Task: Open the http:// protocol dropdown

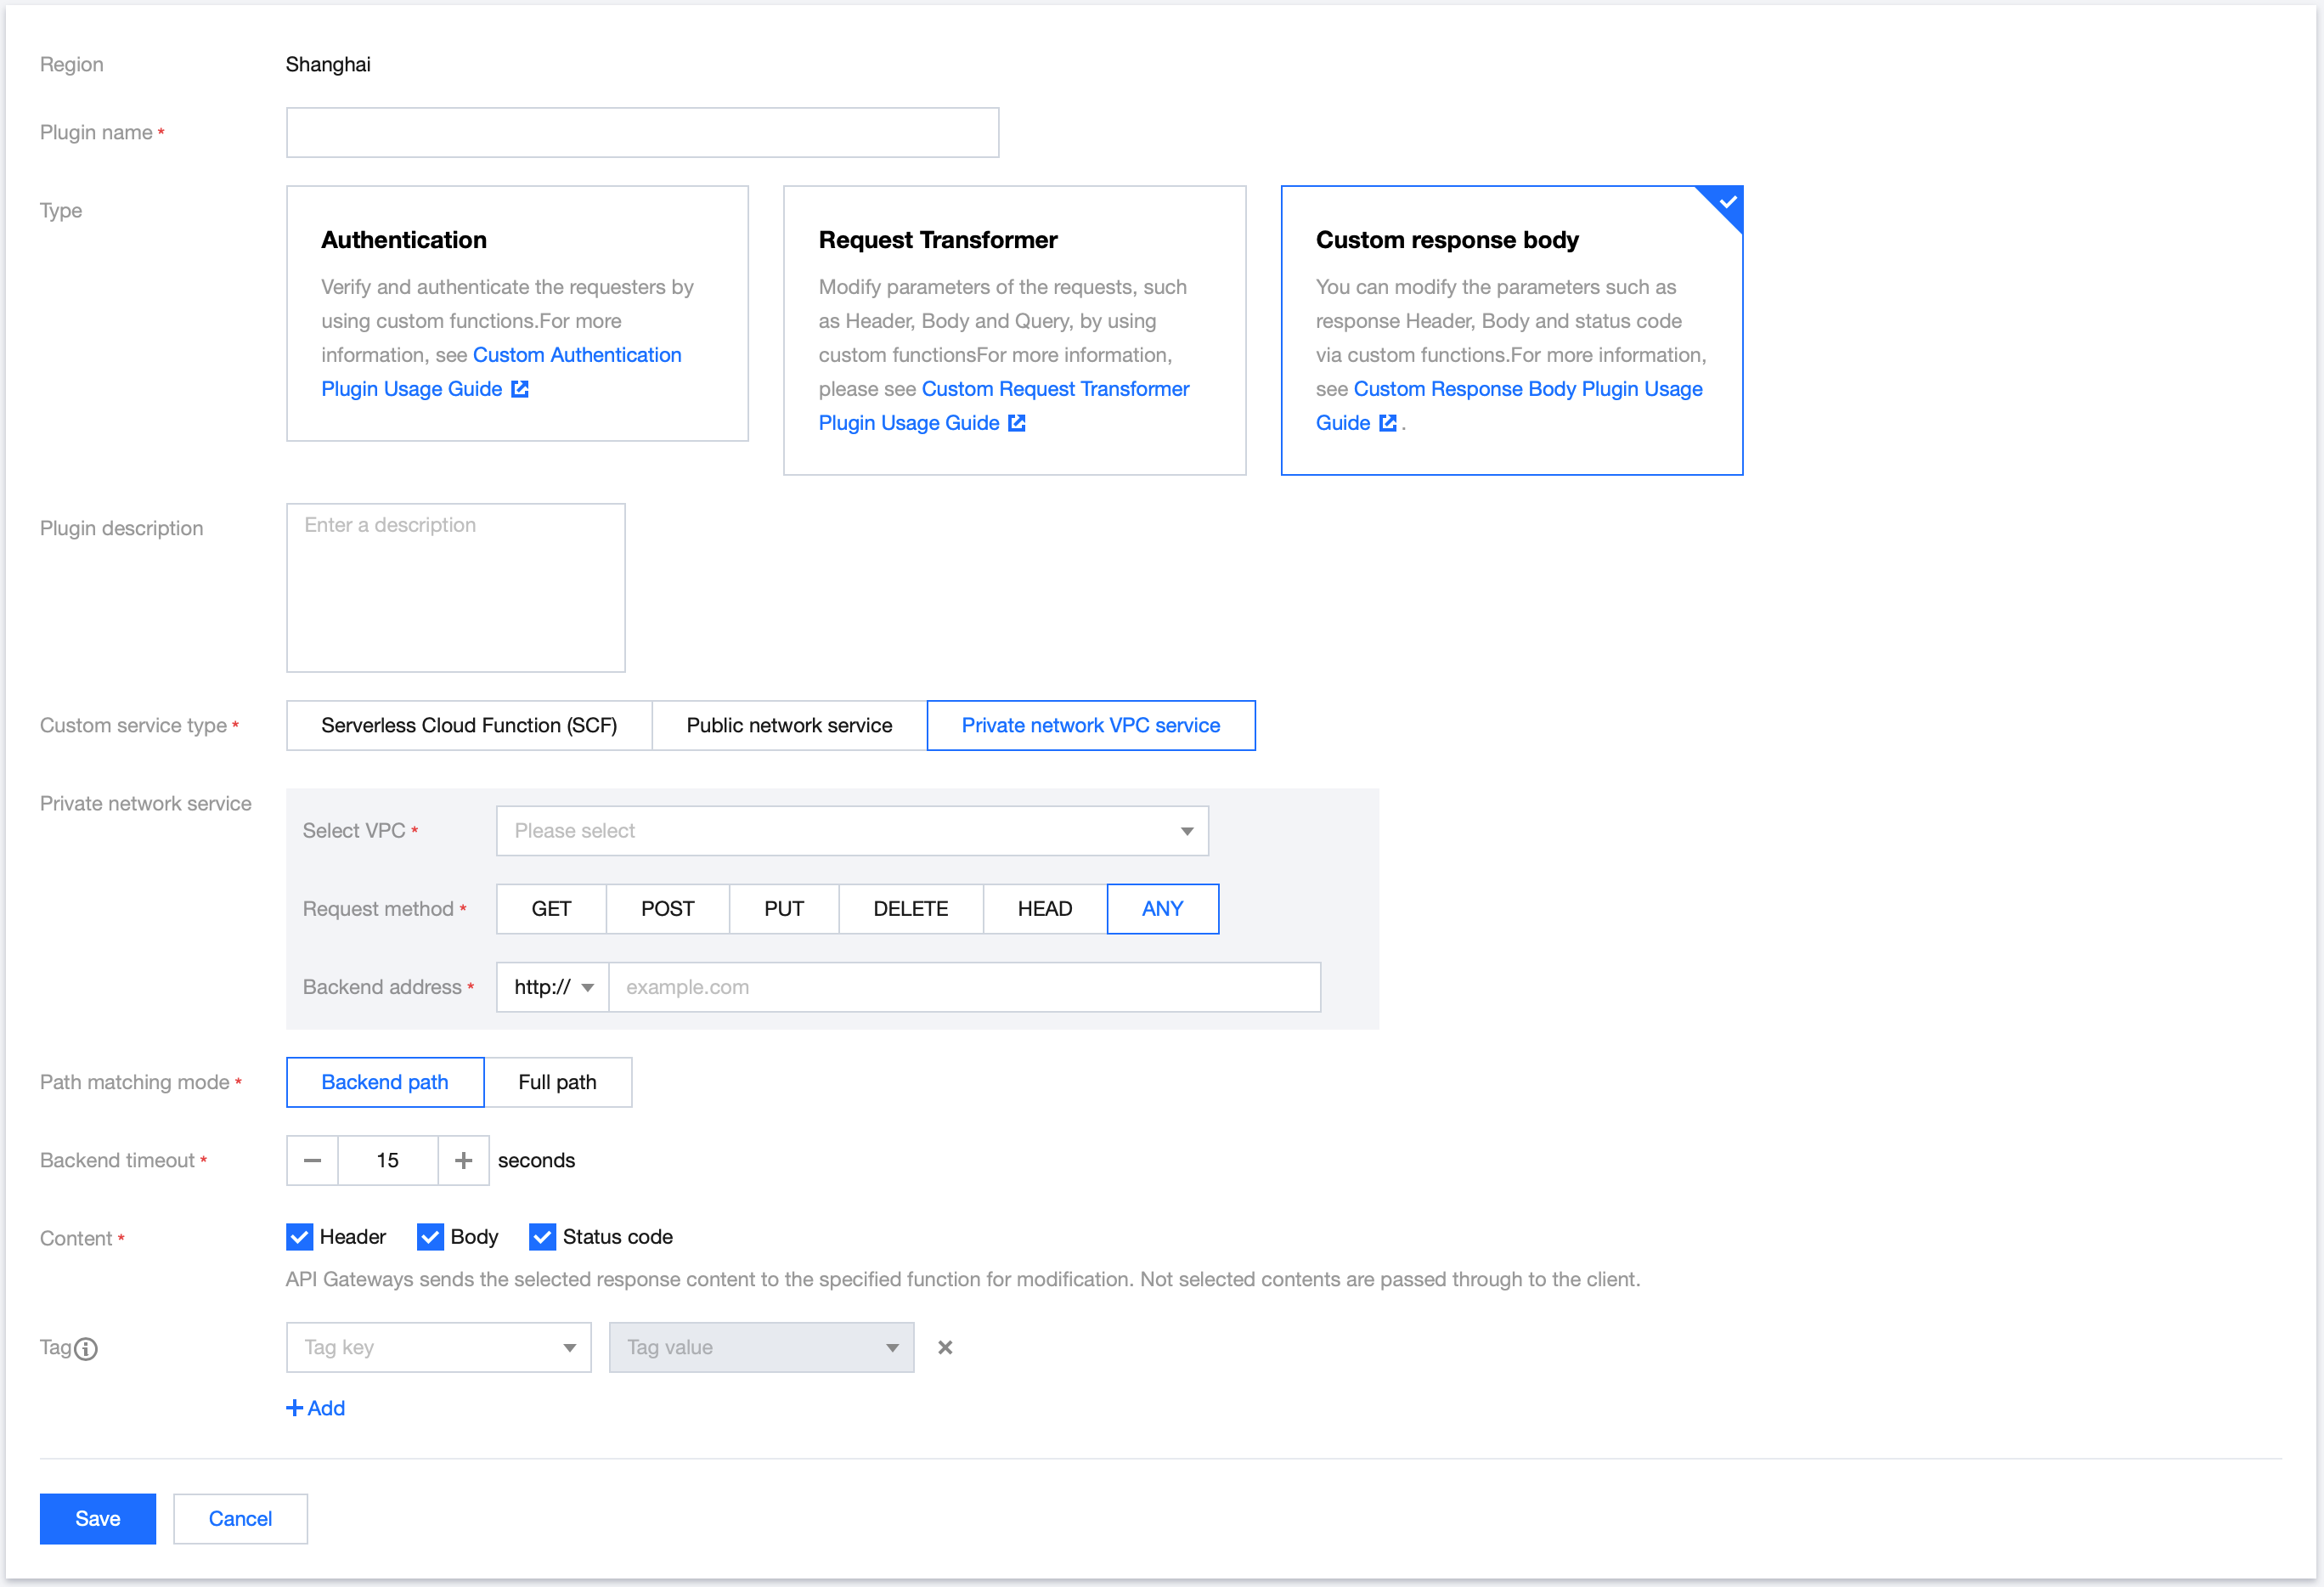Action: pos(553,987)
